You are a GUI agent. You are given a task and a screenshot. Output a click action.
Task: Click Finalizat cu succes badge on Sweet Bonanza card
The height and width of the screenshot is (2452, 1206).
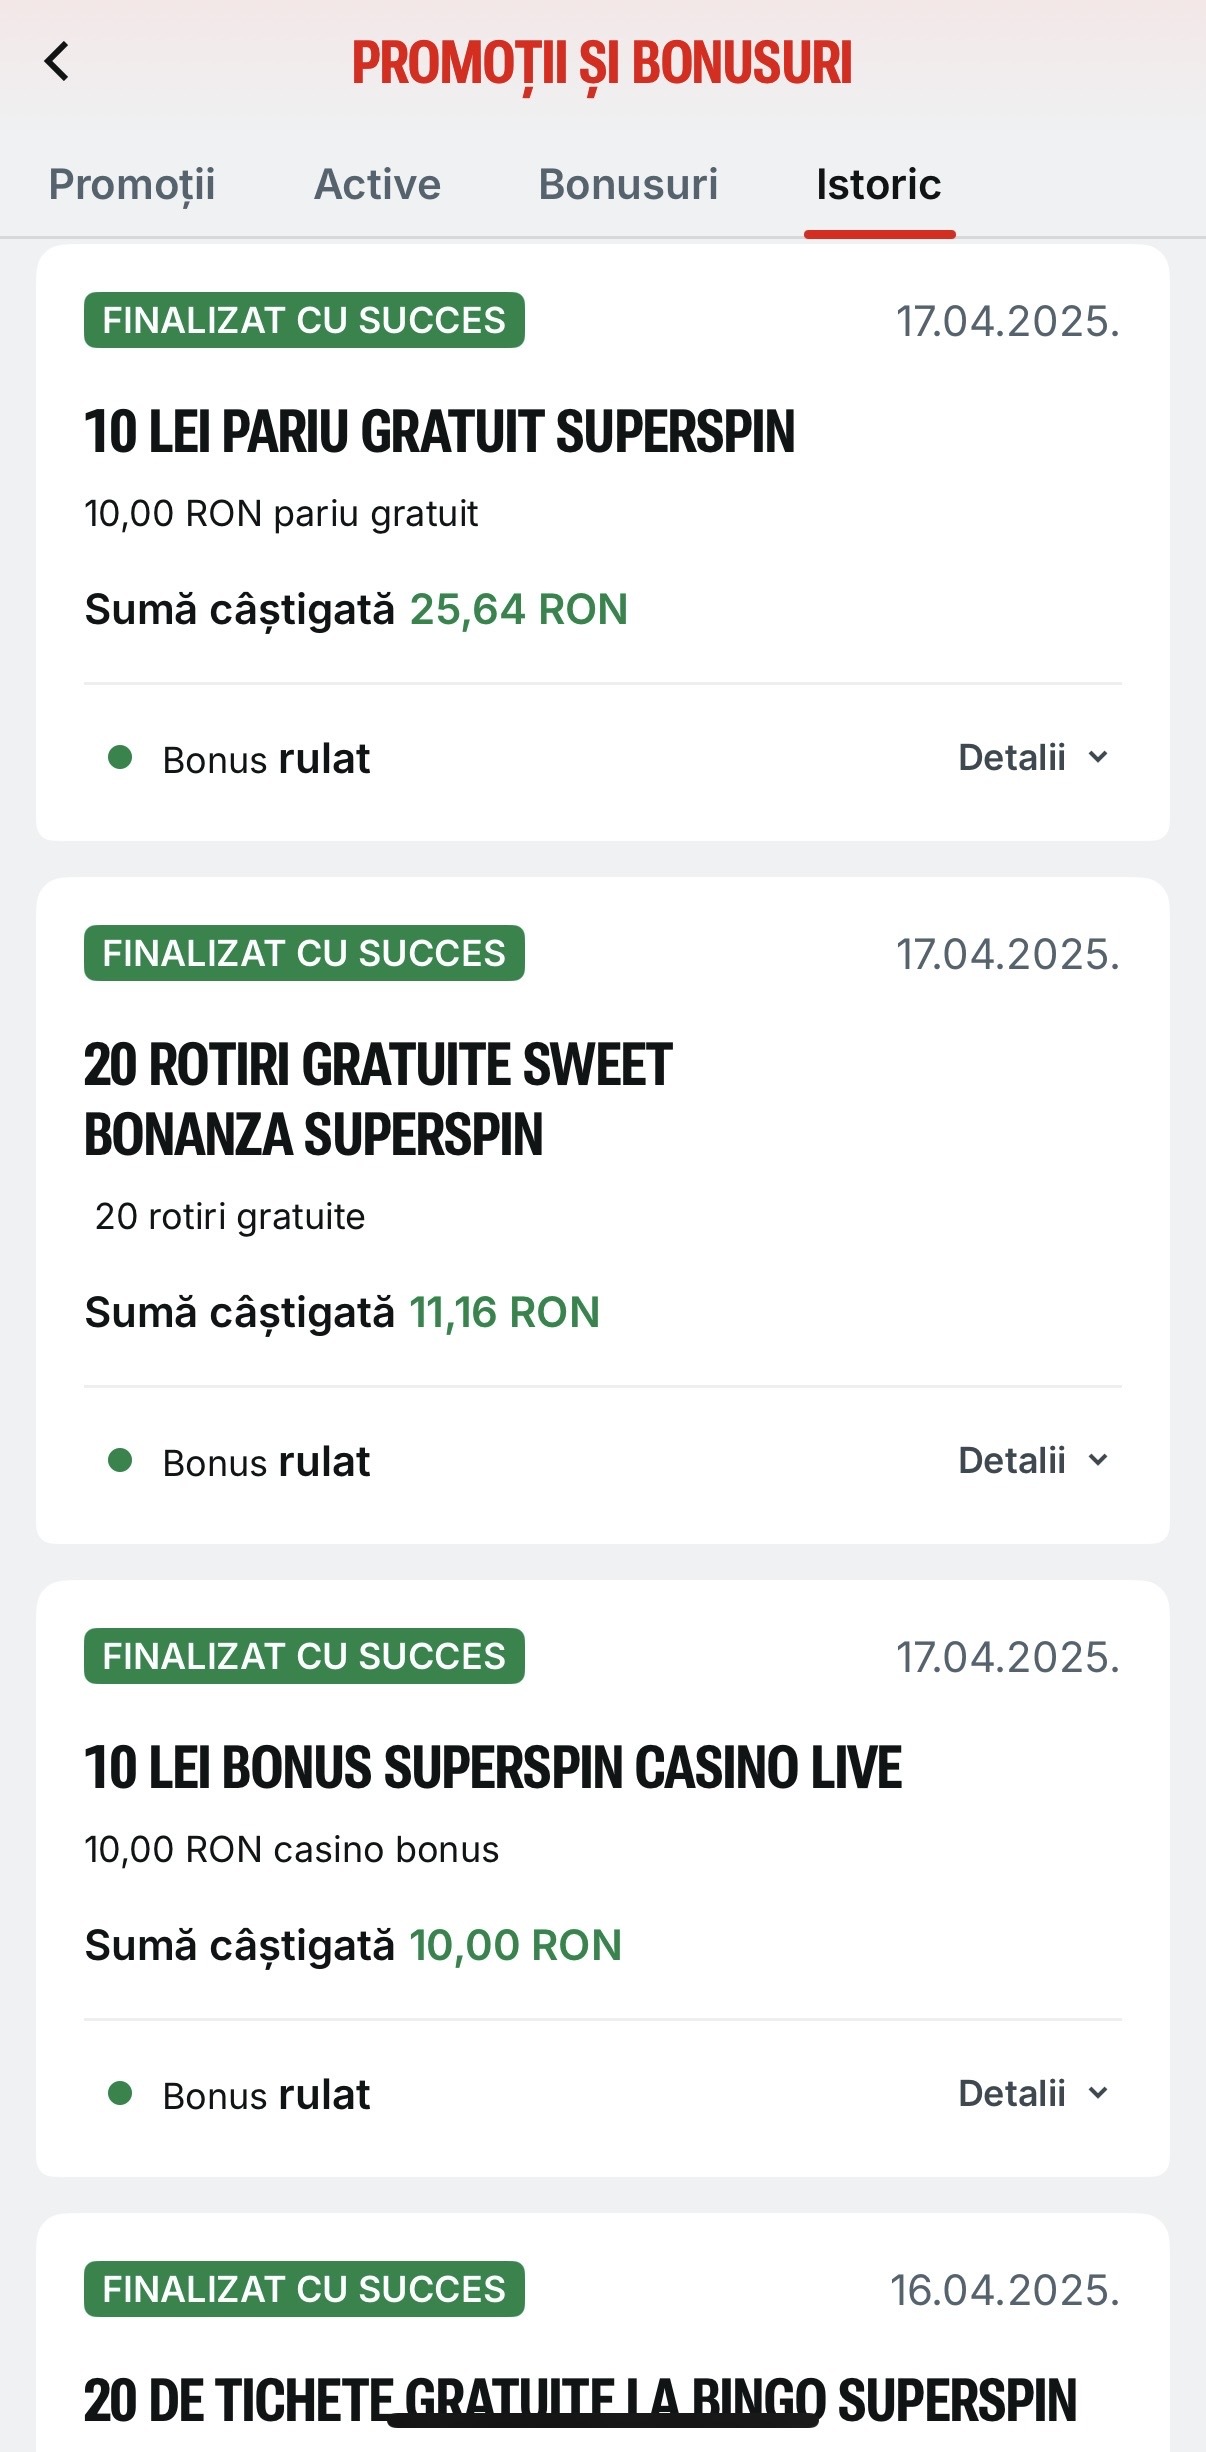point(304,953)
